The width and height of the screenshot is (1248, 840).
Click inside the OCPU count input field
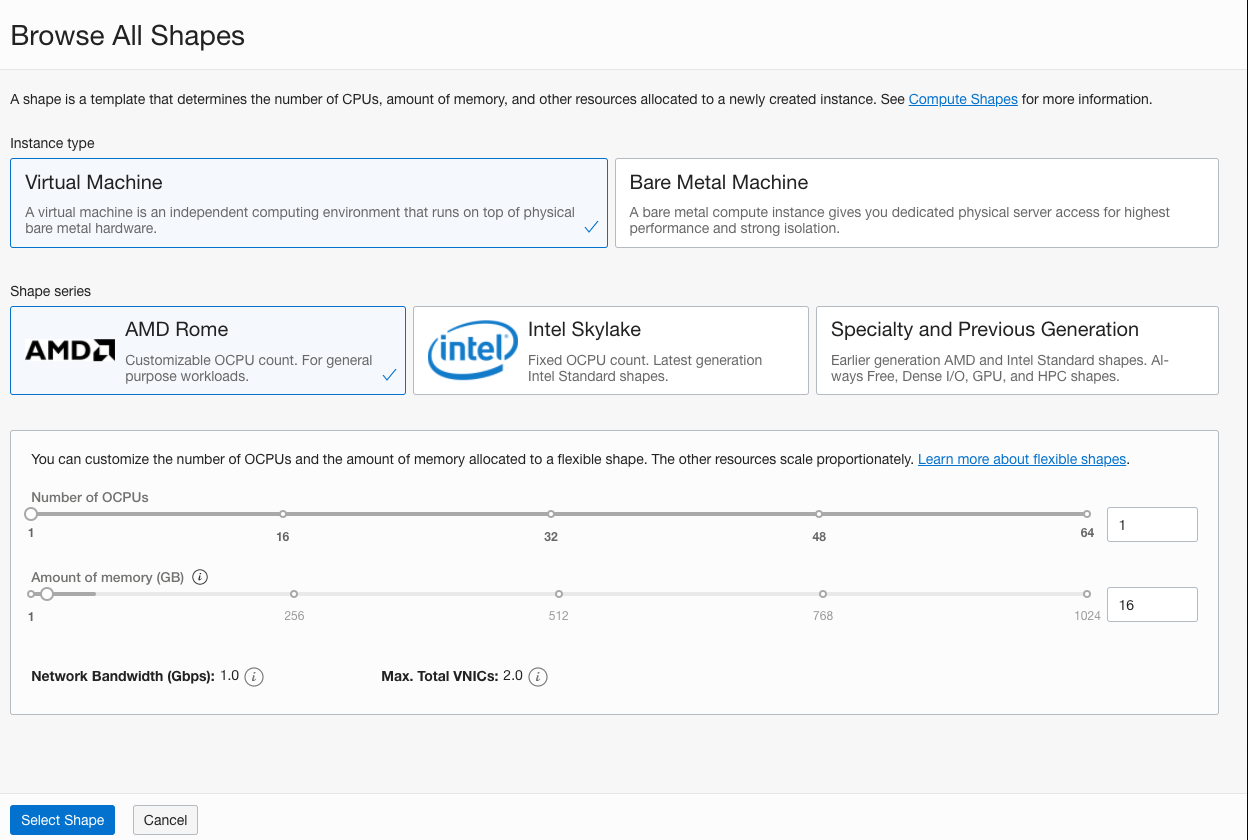pyautogui.click(x=1152, y=524)
